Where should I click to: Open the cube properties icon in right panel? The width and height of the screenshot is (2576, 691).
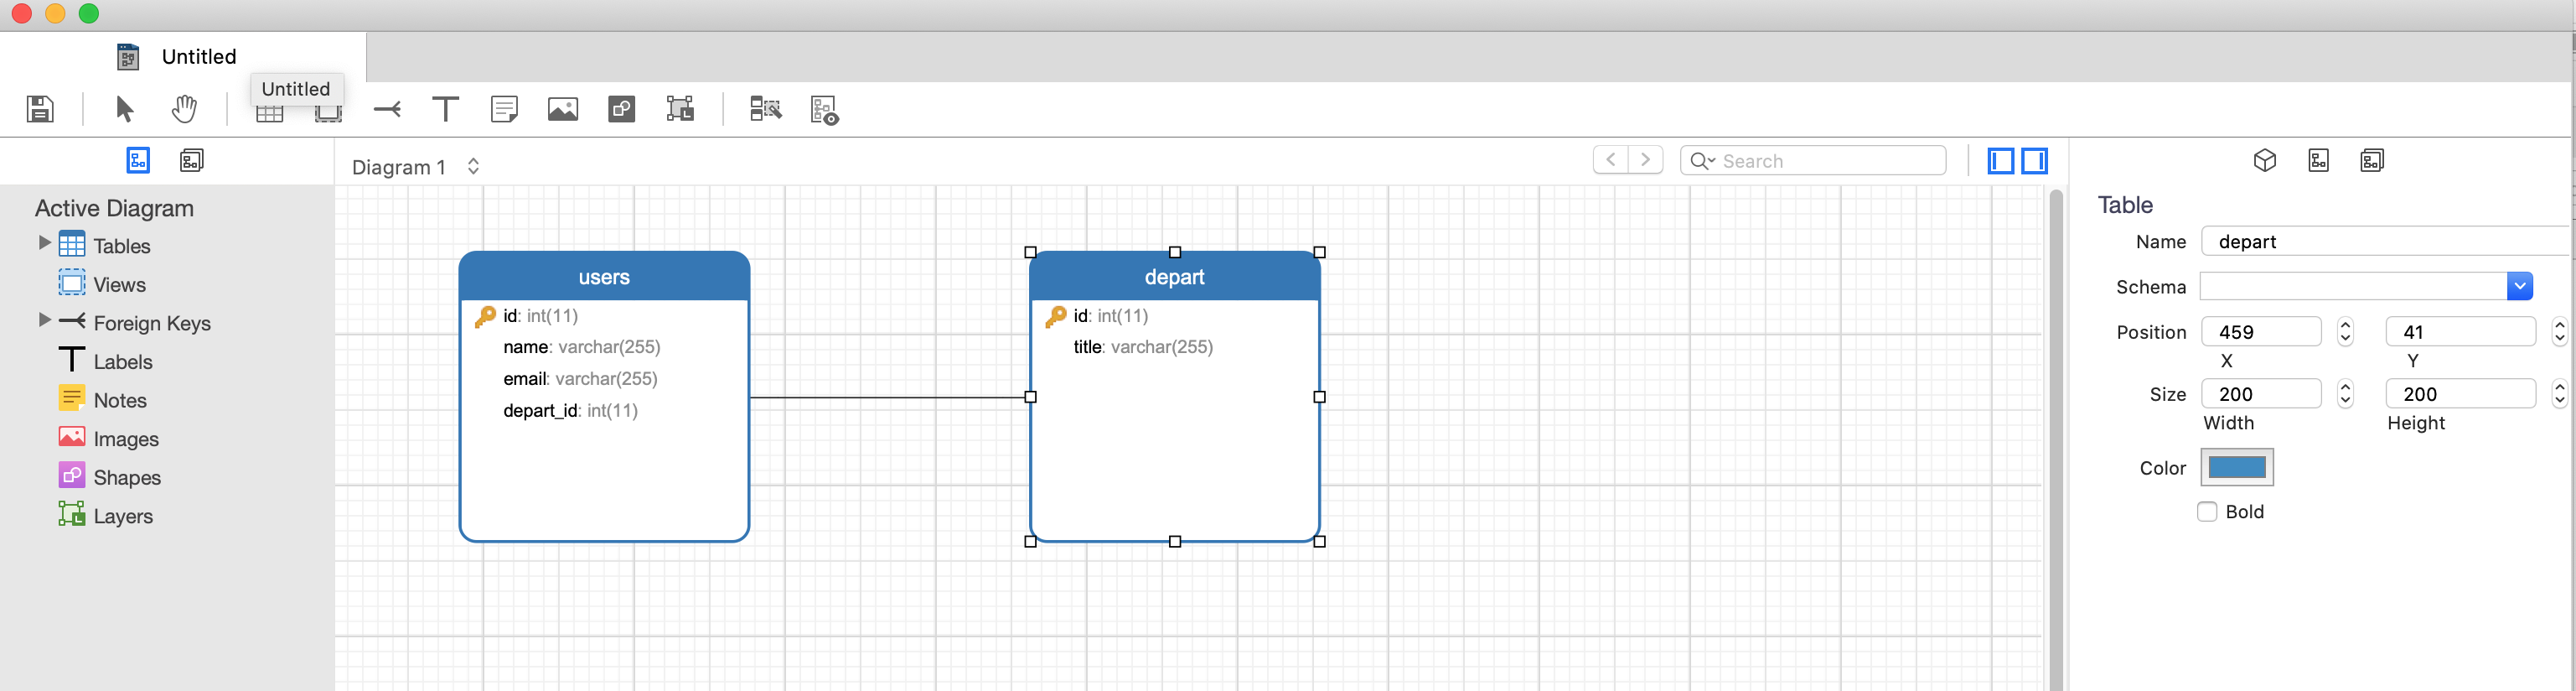[x=2265, y=160]
